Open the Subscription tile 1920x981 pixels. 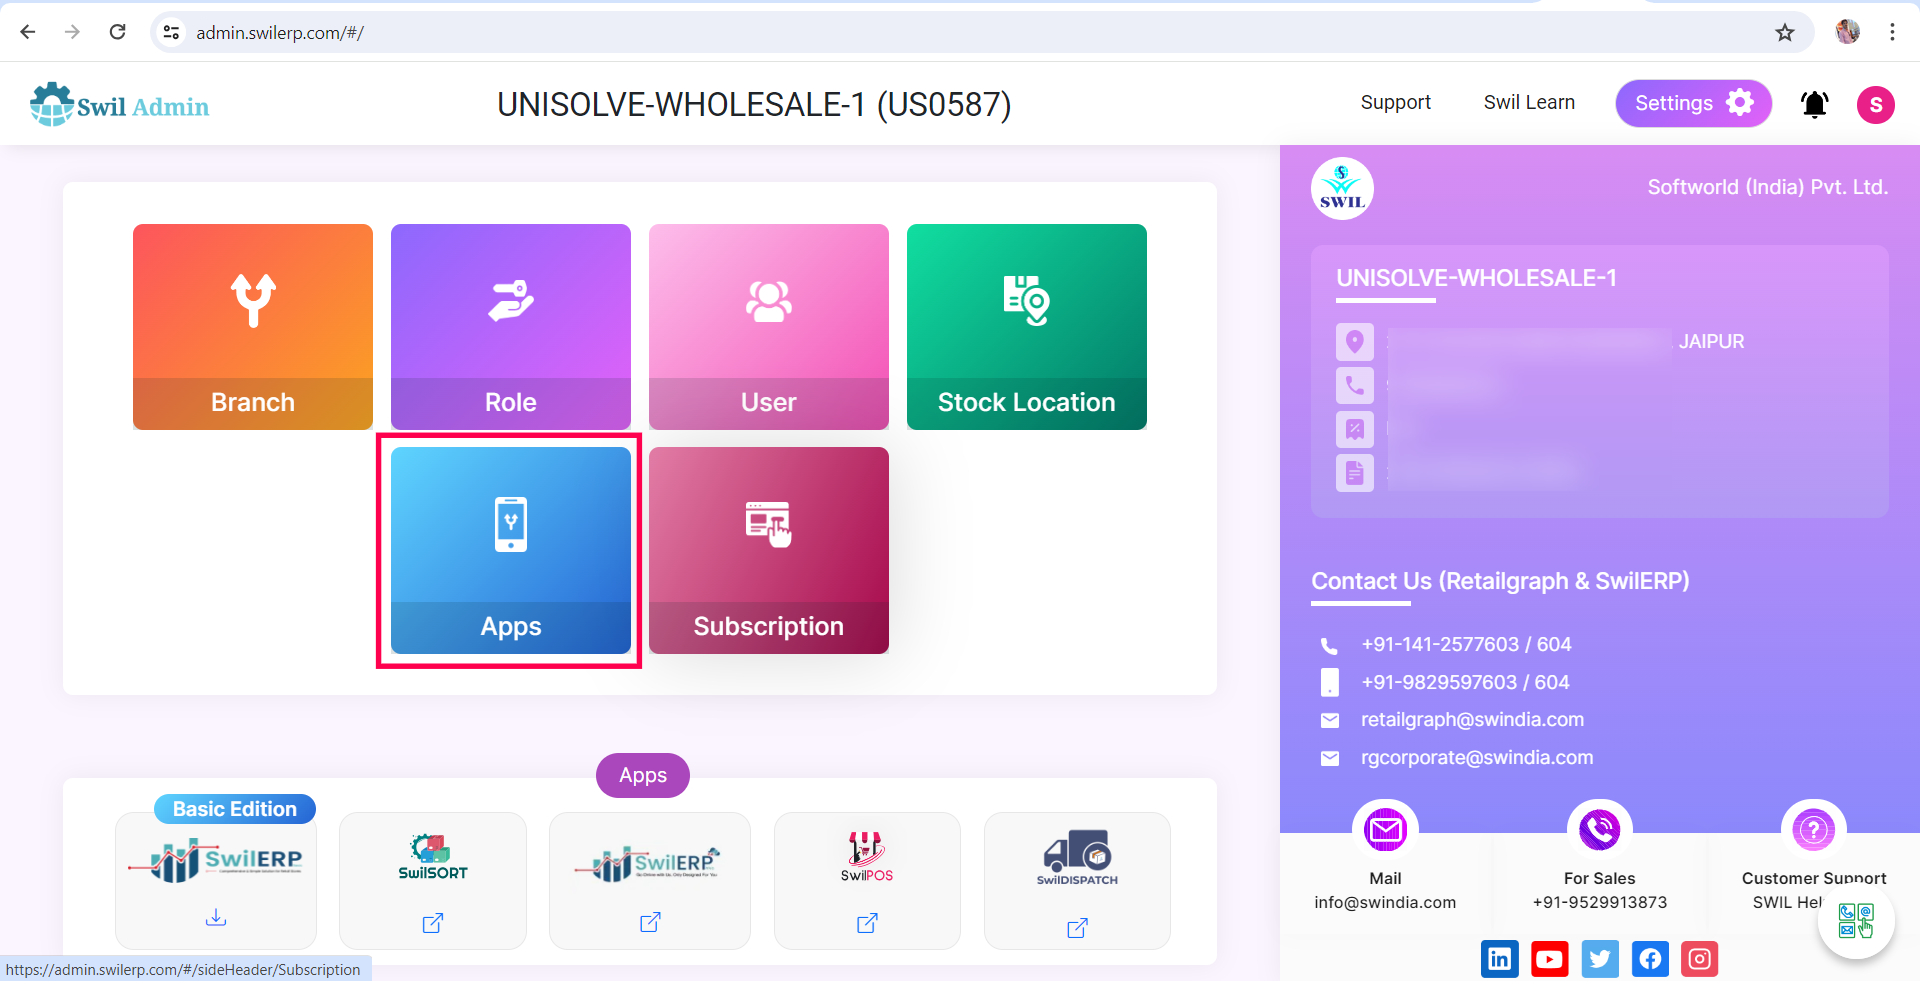(x=769, y=550)
